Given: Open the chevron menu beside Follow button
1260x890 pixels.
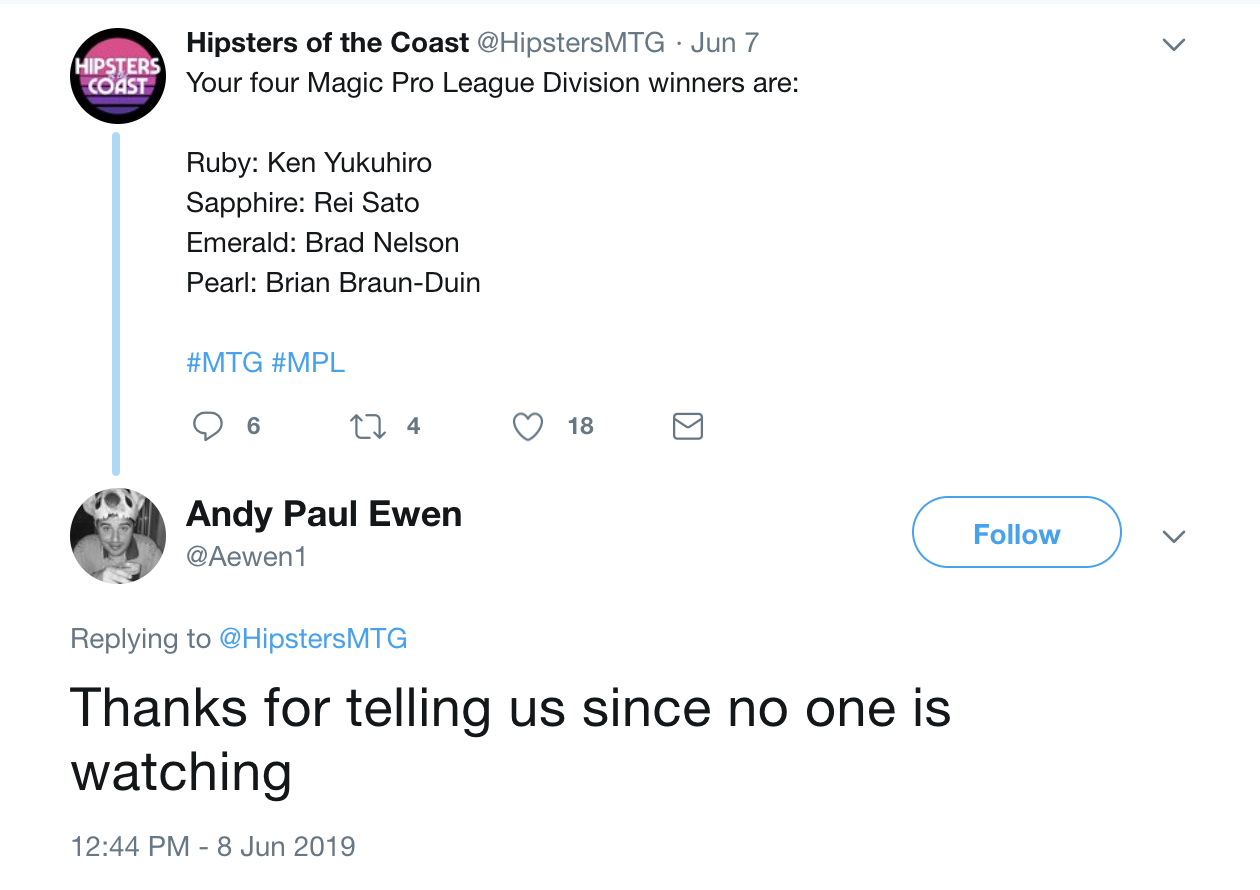Looking at the screenshot, I should pyautogui.click(x=1174, y=536).
